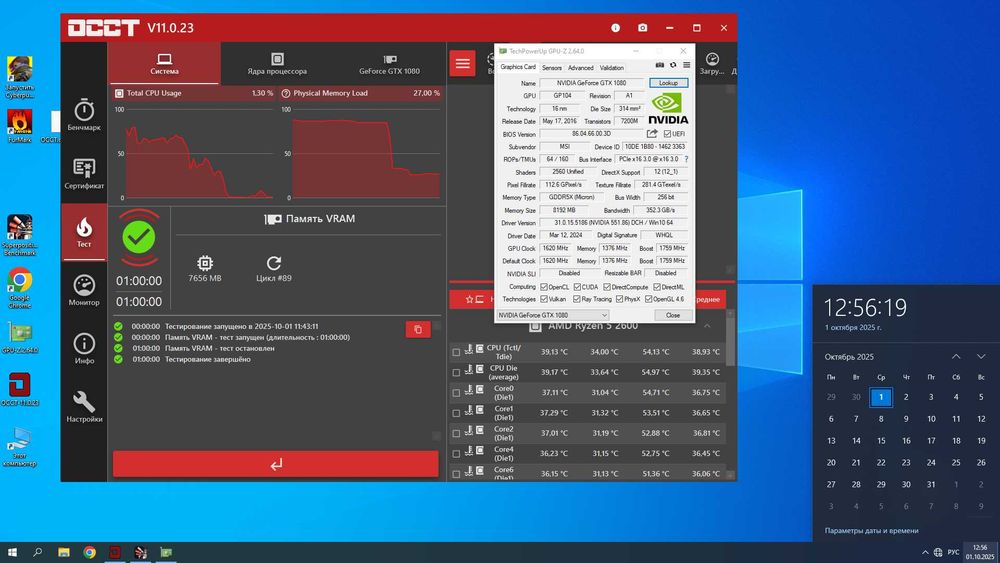
Task: Click the 7656 MB memory chip icon
Action: (205, 263)
